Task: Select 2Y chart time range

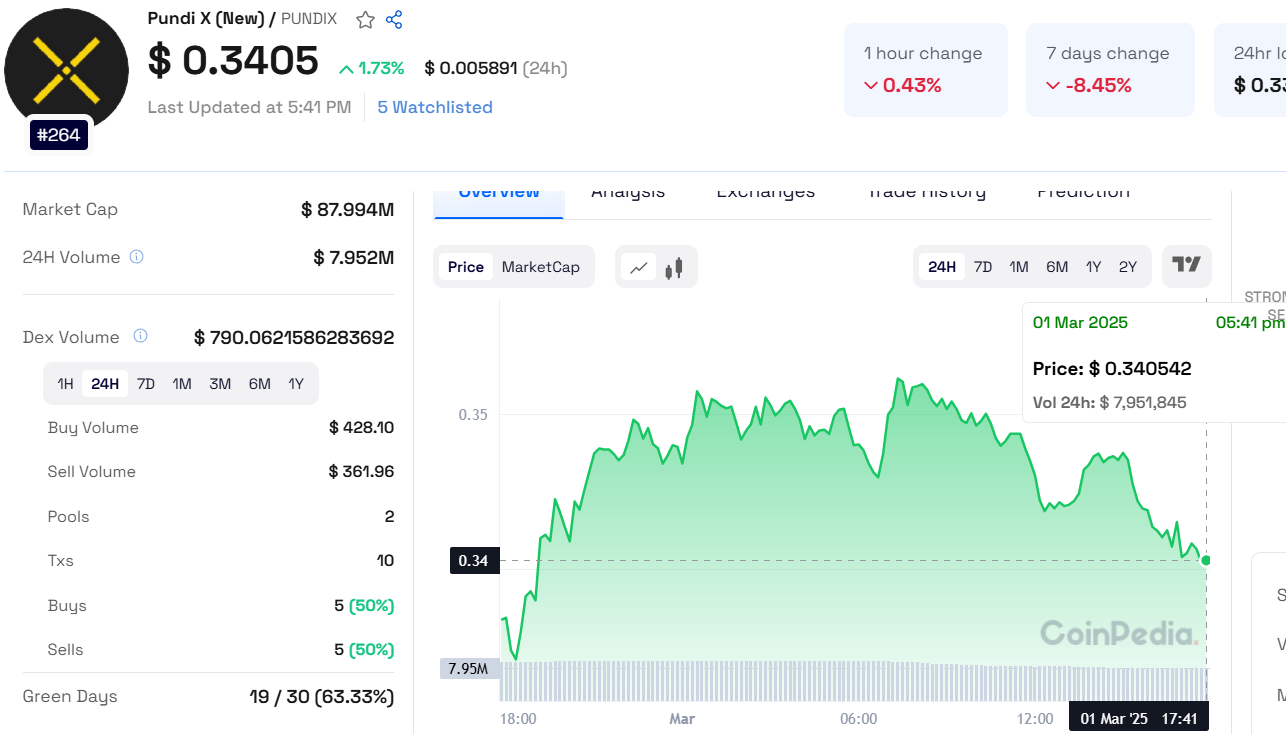Action: tap(1128, 267)
